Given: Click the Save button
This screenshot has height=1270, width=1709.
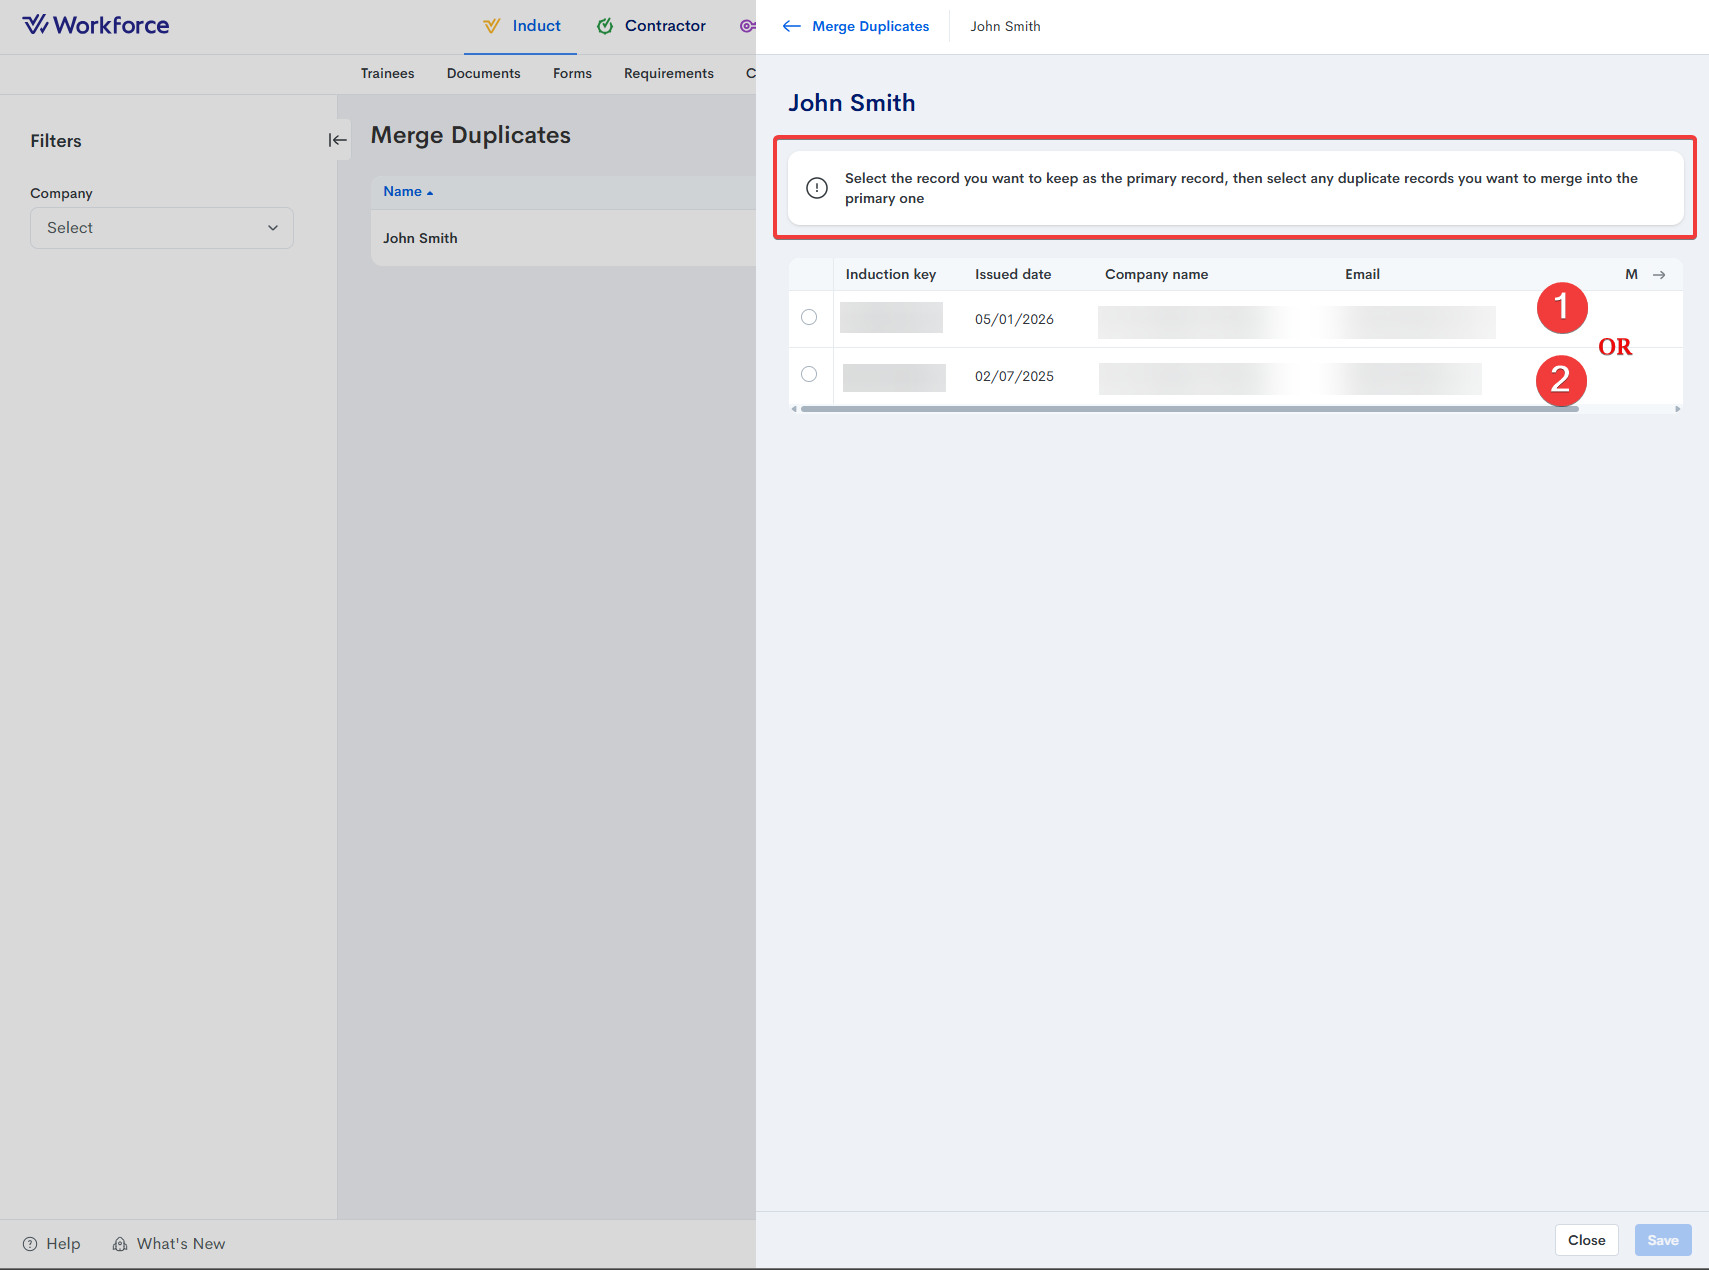Looking at the screenshot, I should tap(1662, 1240).
